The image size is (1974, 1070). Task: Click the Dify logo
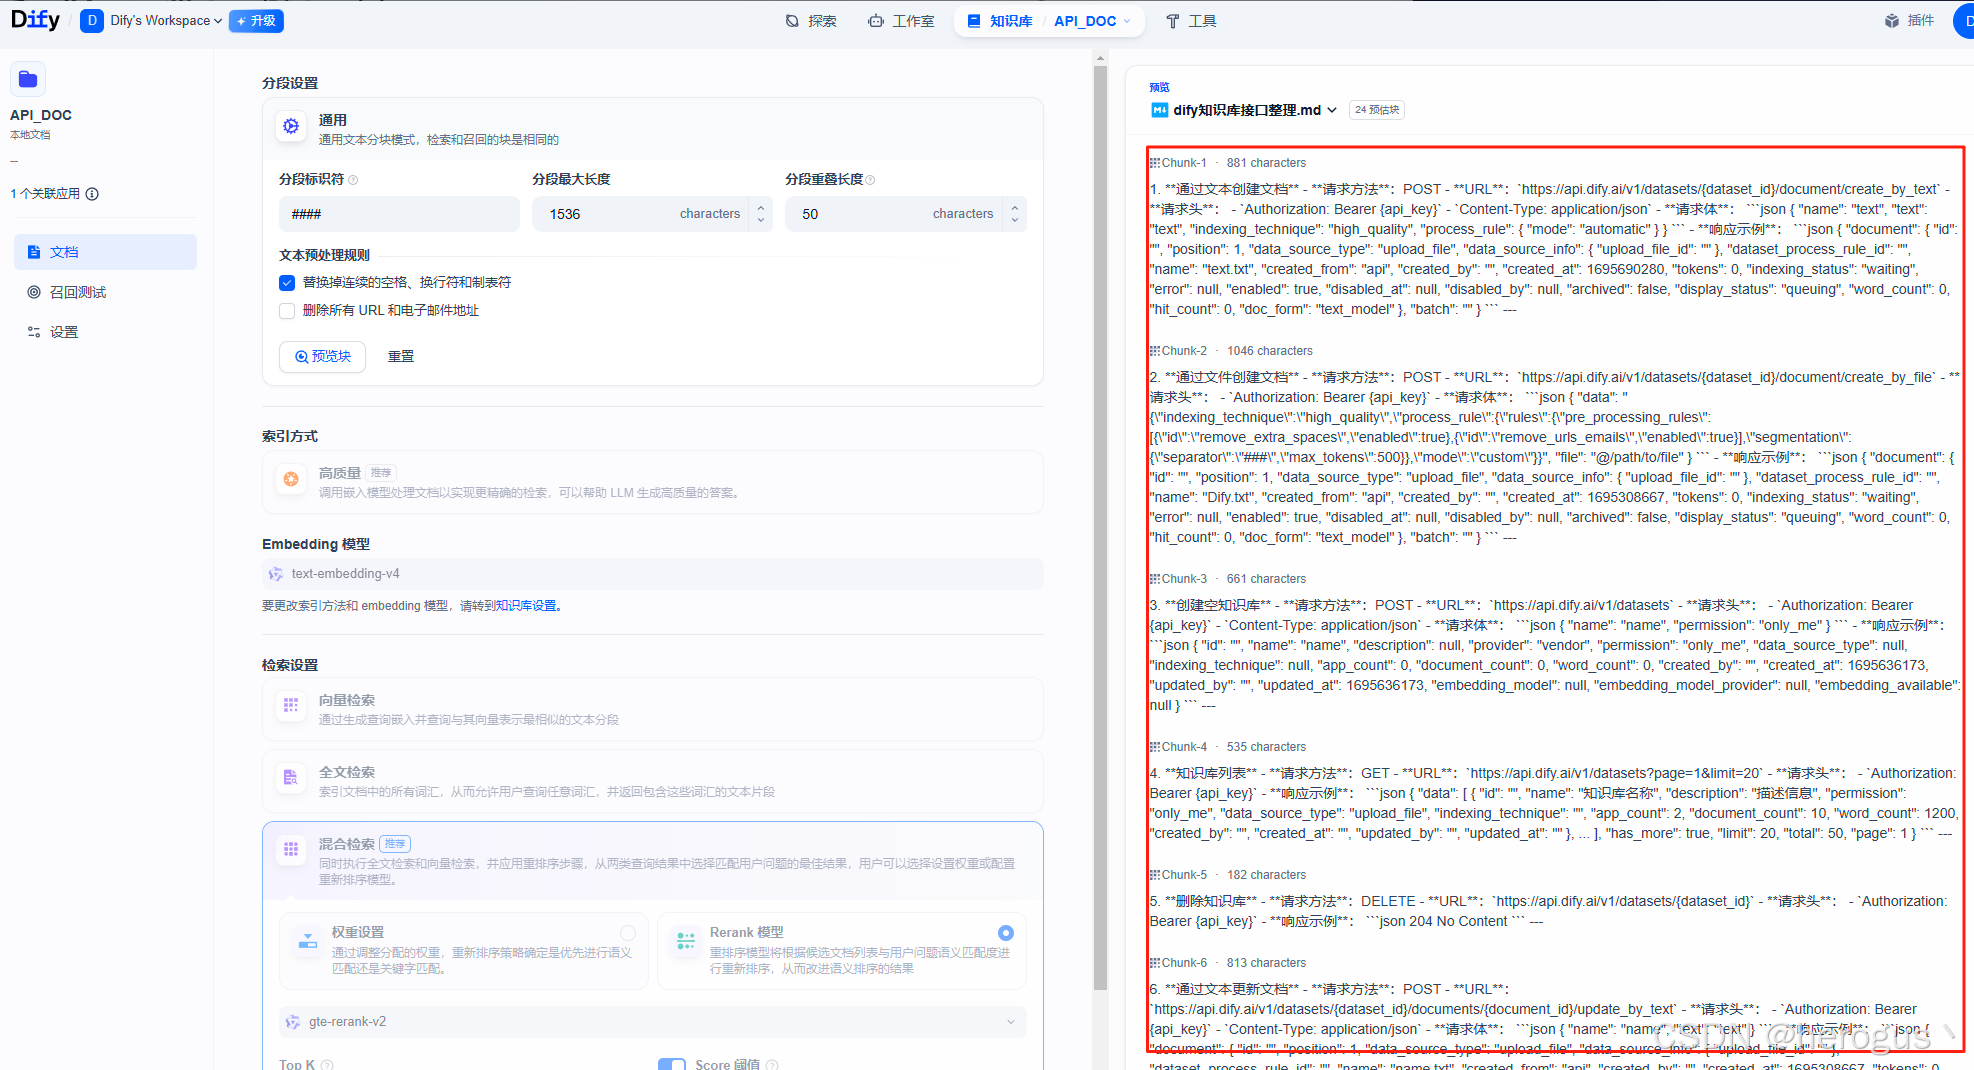click(35, 20)
